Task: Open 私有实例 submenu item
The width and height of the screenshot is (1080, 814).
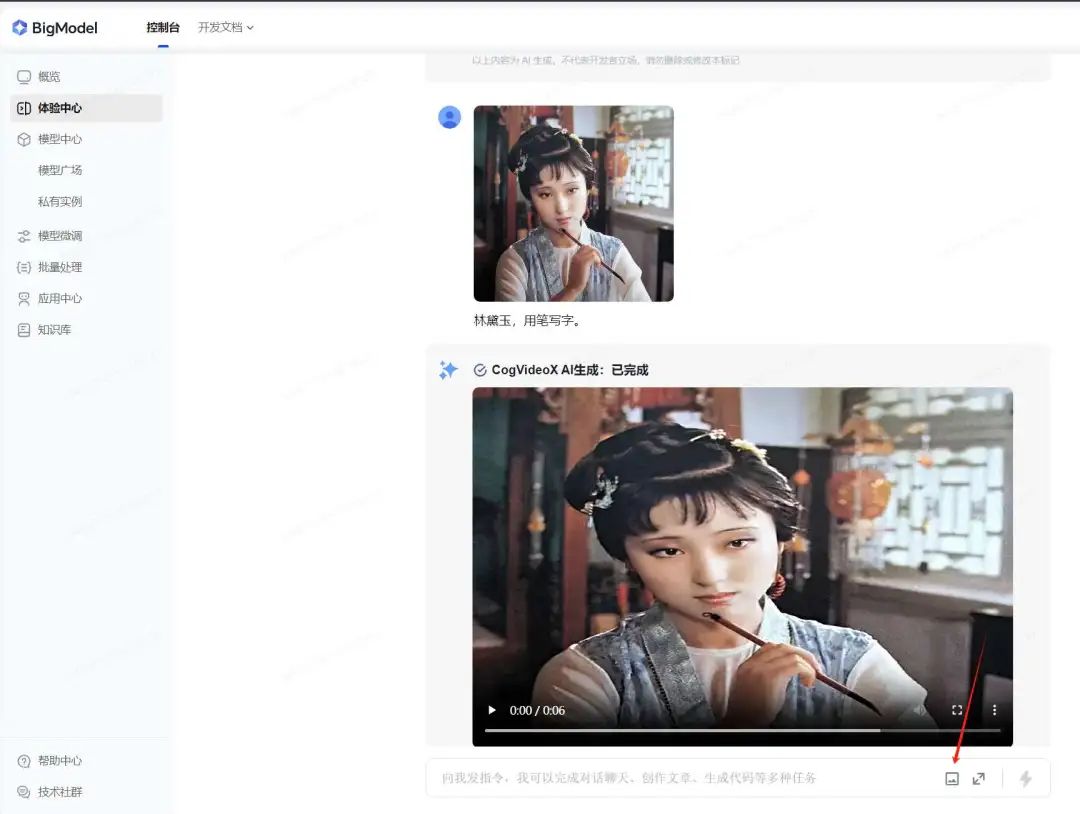Action: (60, 202)
